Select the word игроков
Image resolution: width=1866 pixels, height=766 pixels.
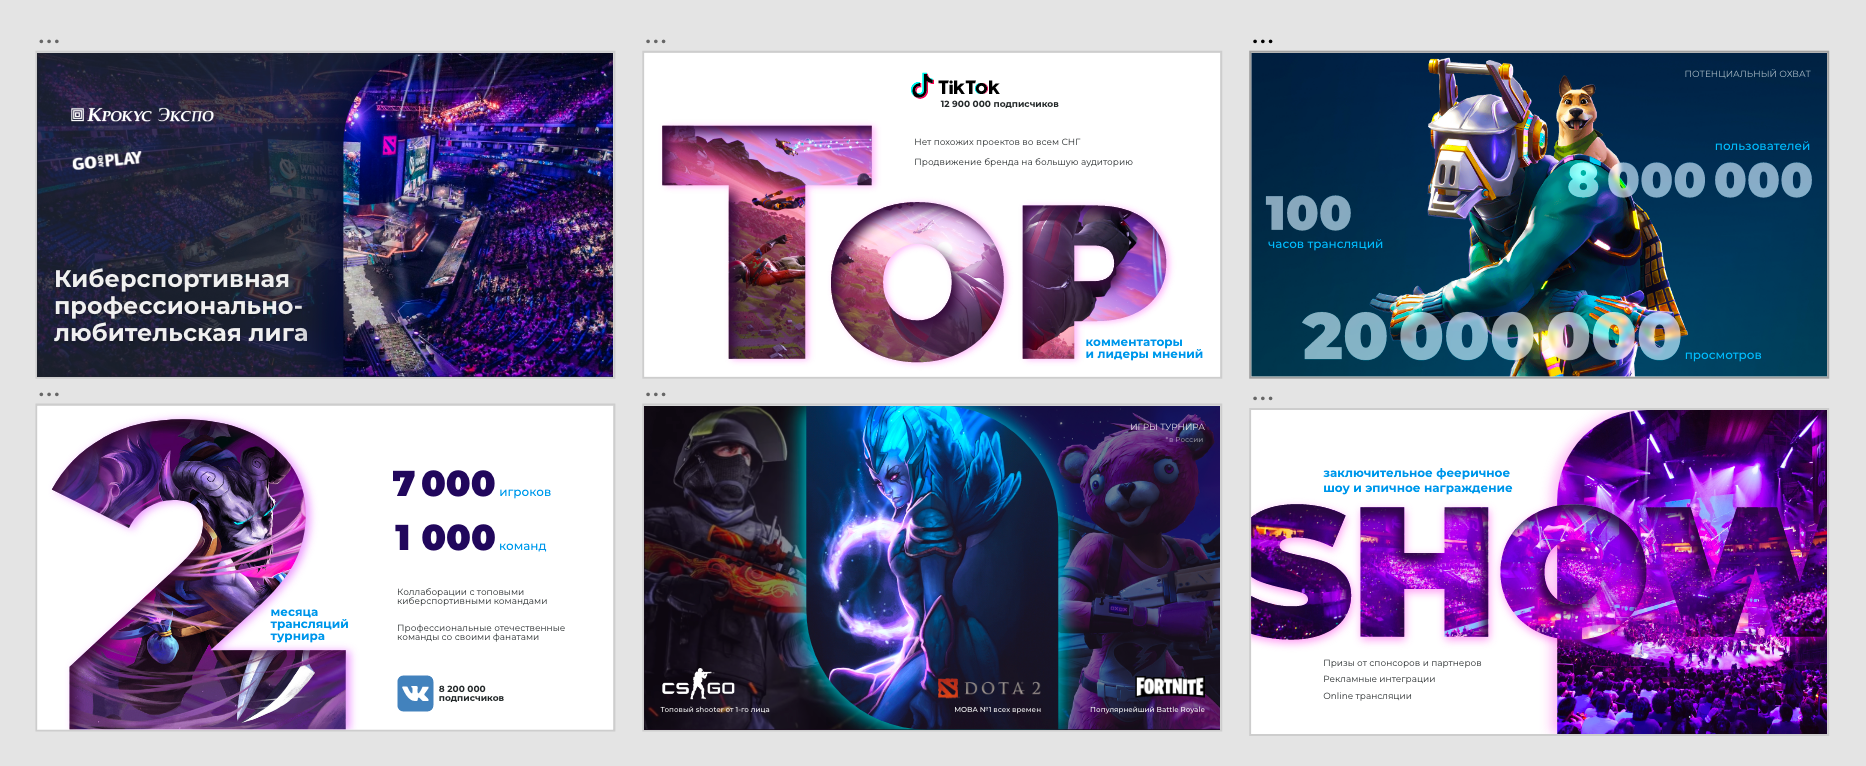coord(525,492)
